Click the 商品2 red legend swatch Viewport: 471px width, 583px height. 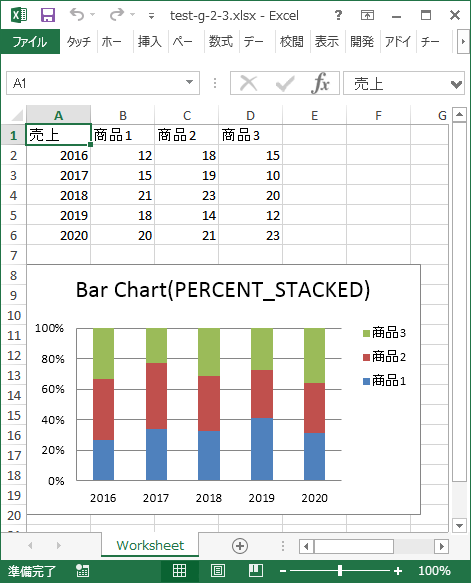click(367, 357)
